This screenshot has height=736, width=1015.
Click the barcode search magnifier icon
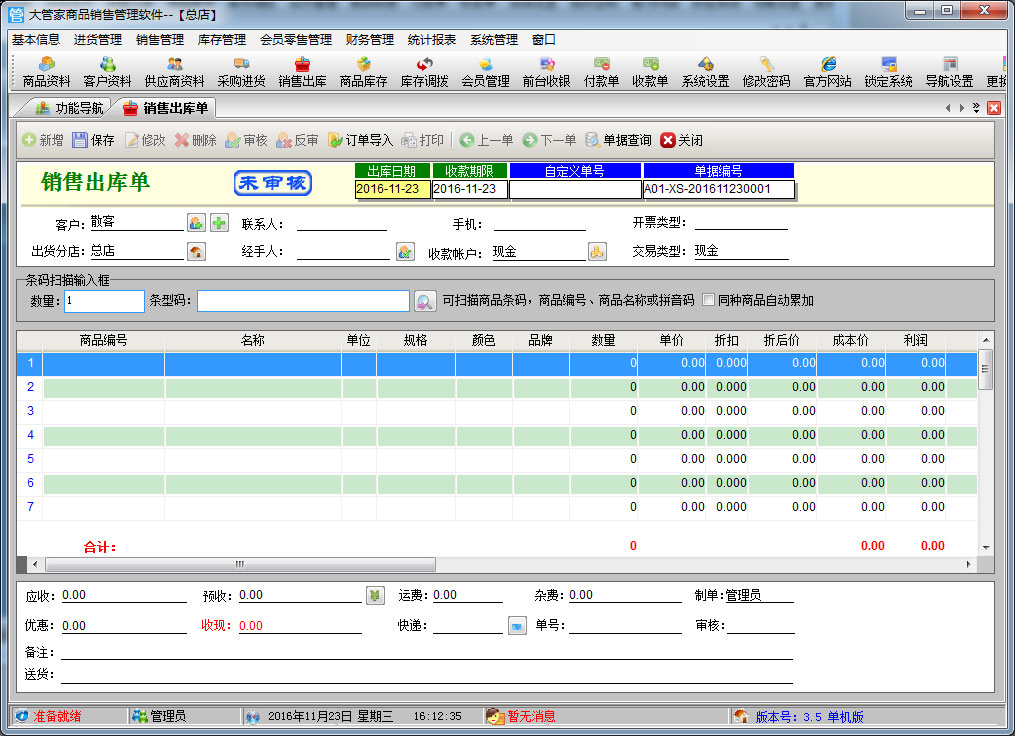[x=425, y=301]
